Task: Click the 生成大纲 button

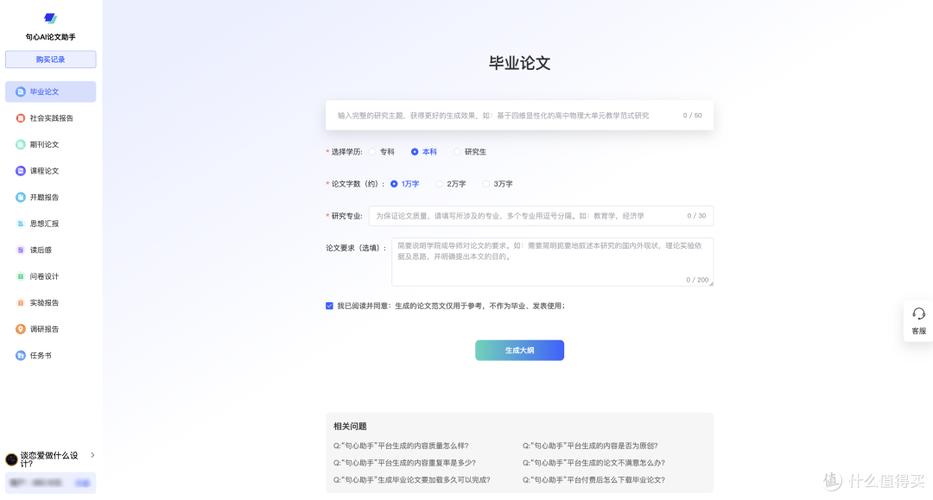Action: [519, 351]
